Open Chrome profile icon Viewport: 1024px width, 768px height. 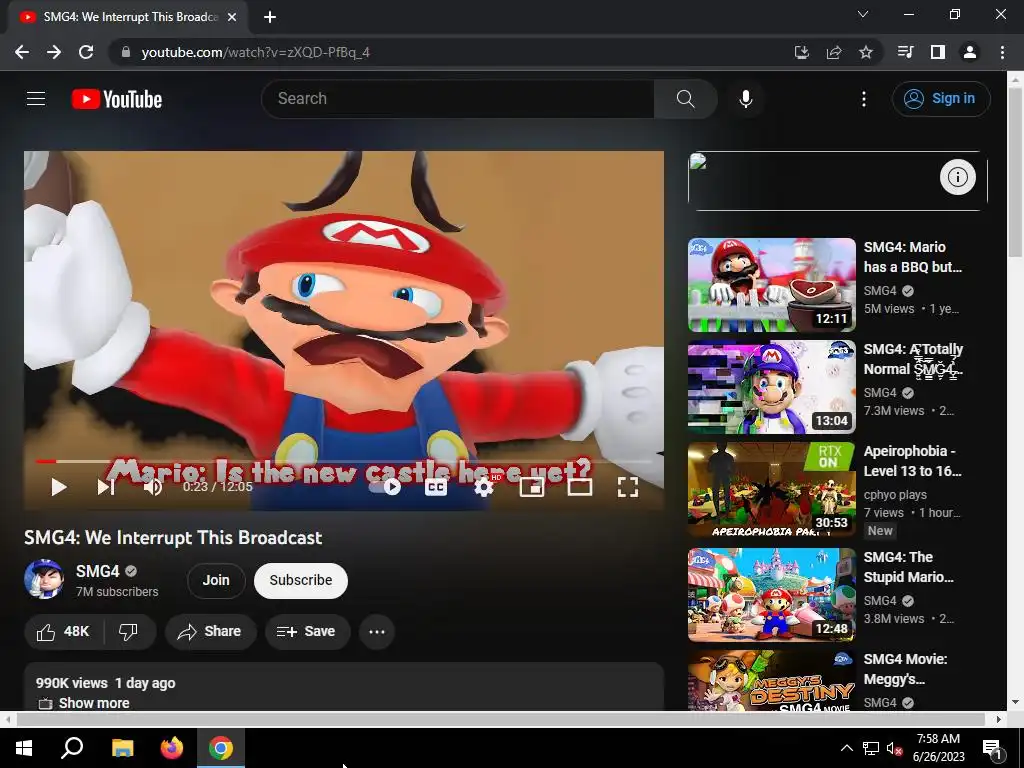point(970,52)
